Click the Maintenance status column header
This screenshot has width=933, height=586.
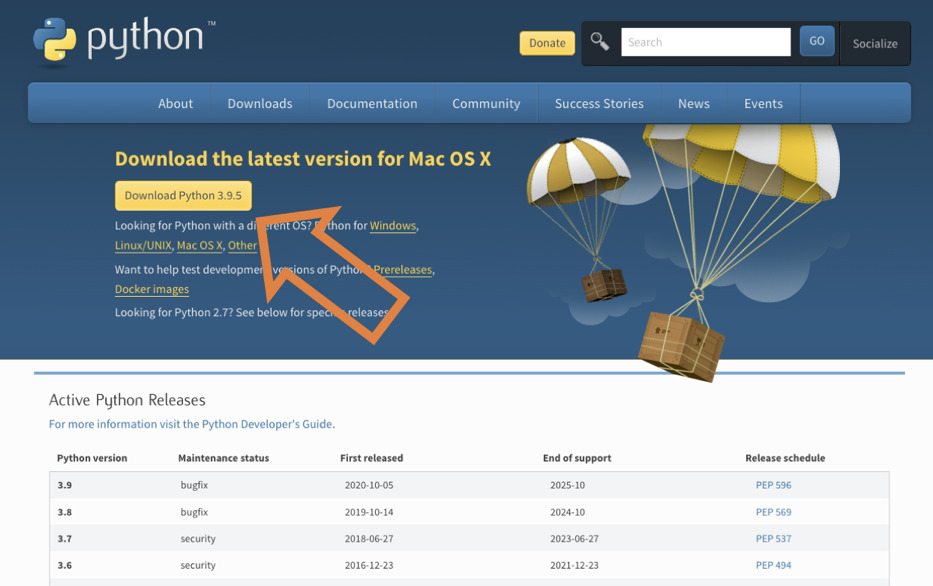[224, 458]
